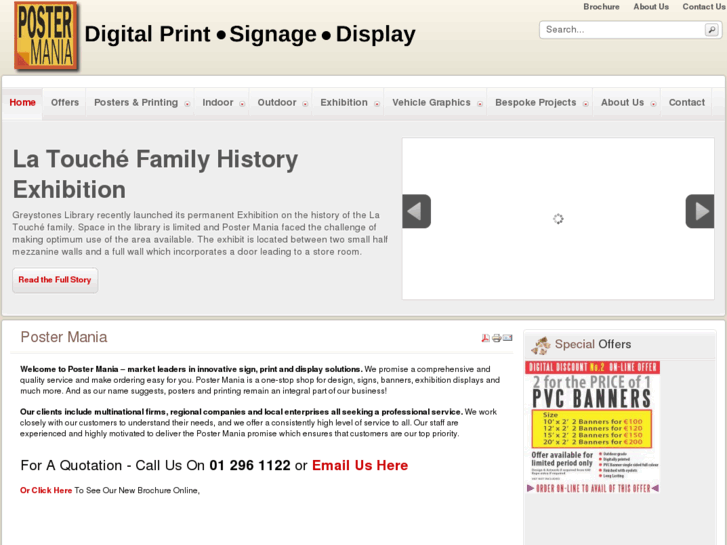Open Posters & Printing menu
Viewport: 727px width, 545px height.
pos(136,103)
